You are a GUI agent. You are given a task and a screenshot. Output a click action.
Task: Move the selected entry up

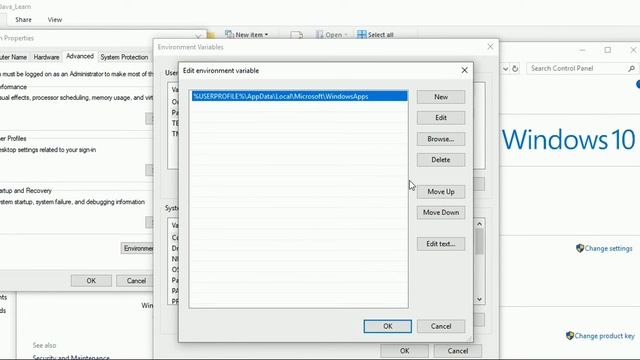click(x=441, y=191)
